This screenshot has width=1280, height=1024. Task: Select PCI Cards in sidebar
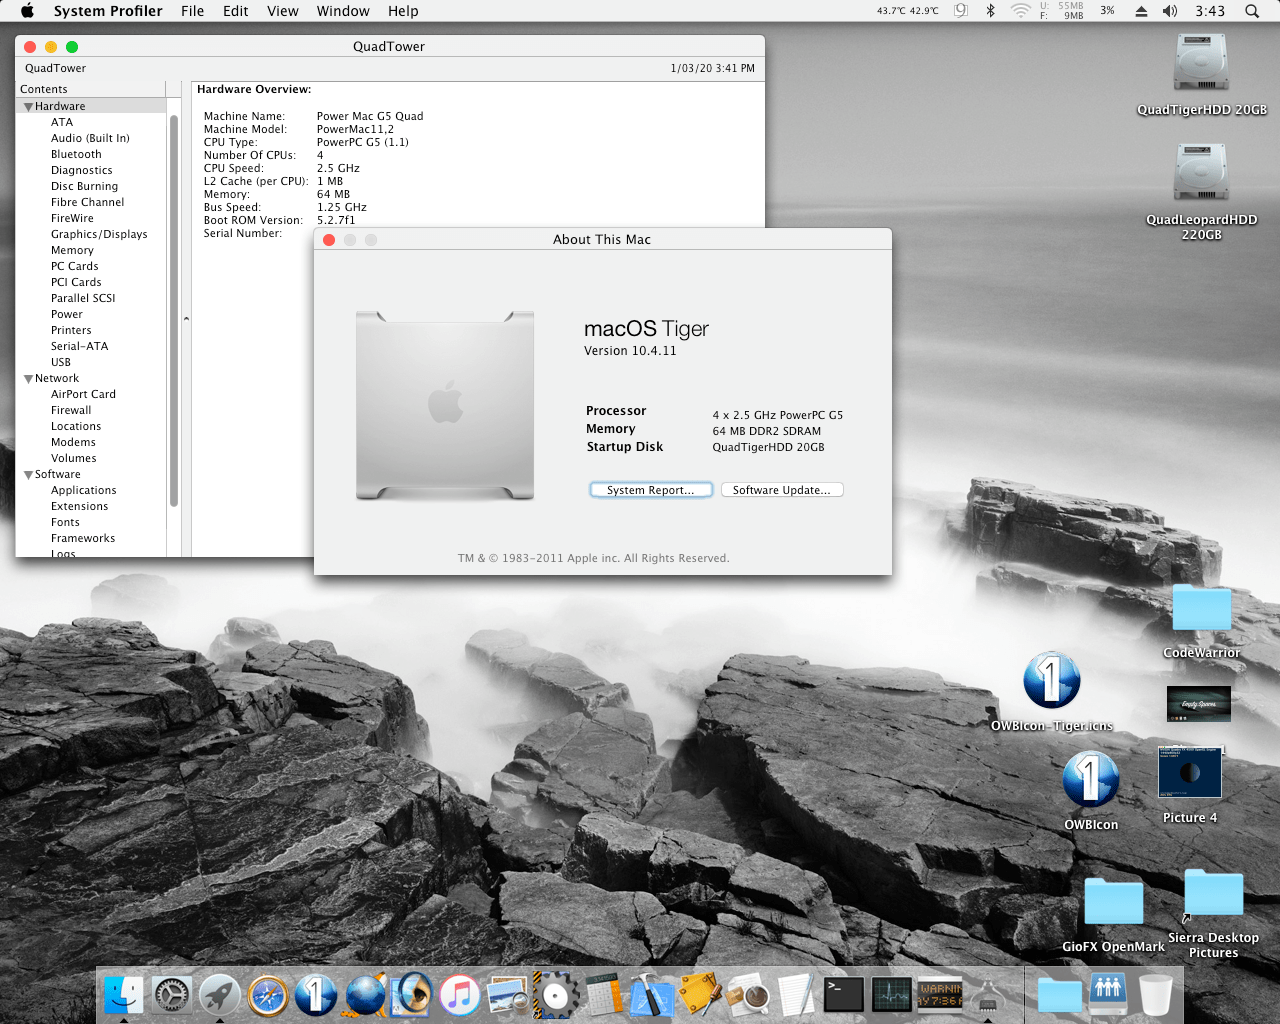pyautogui.click(x=76, y=282)
